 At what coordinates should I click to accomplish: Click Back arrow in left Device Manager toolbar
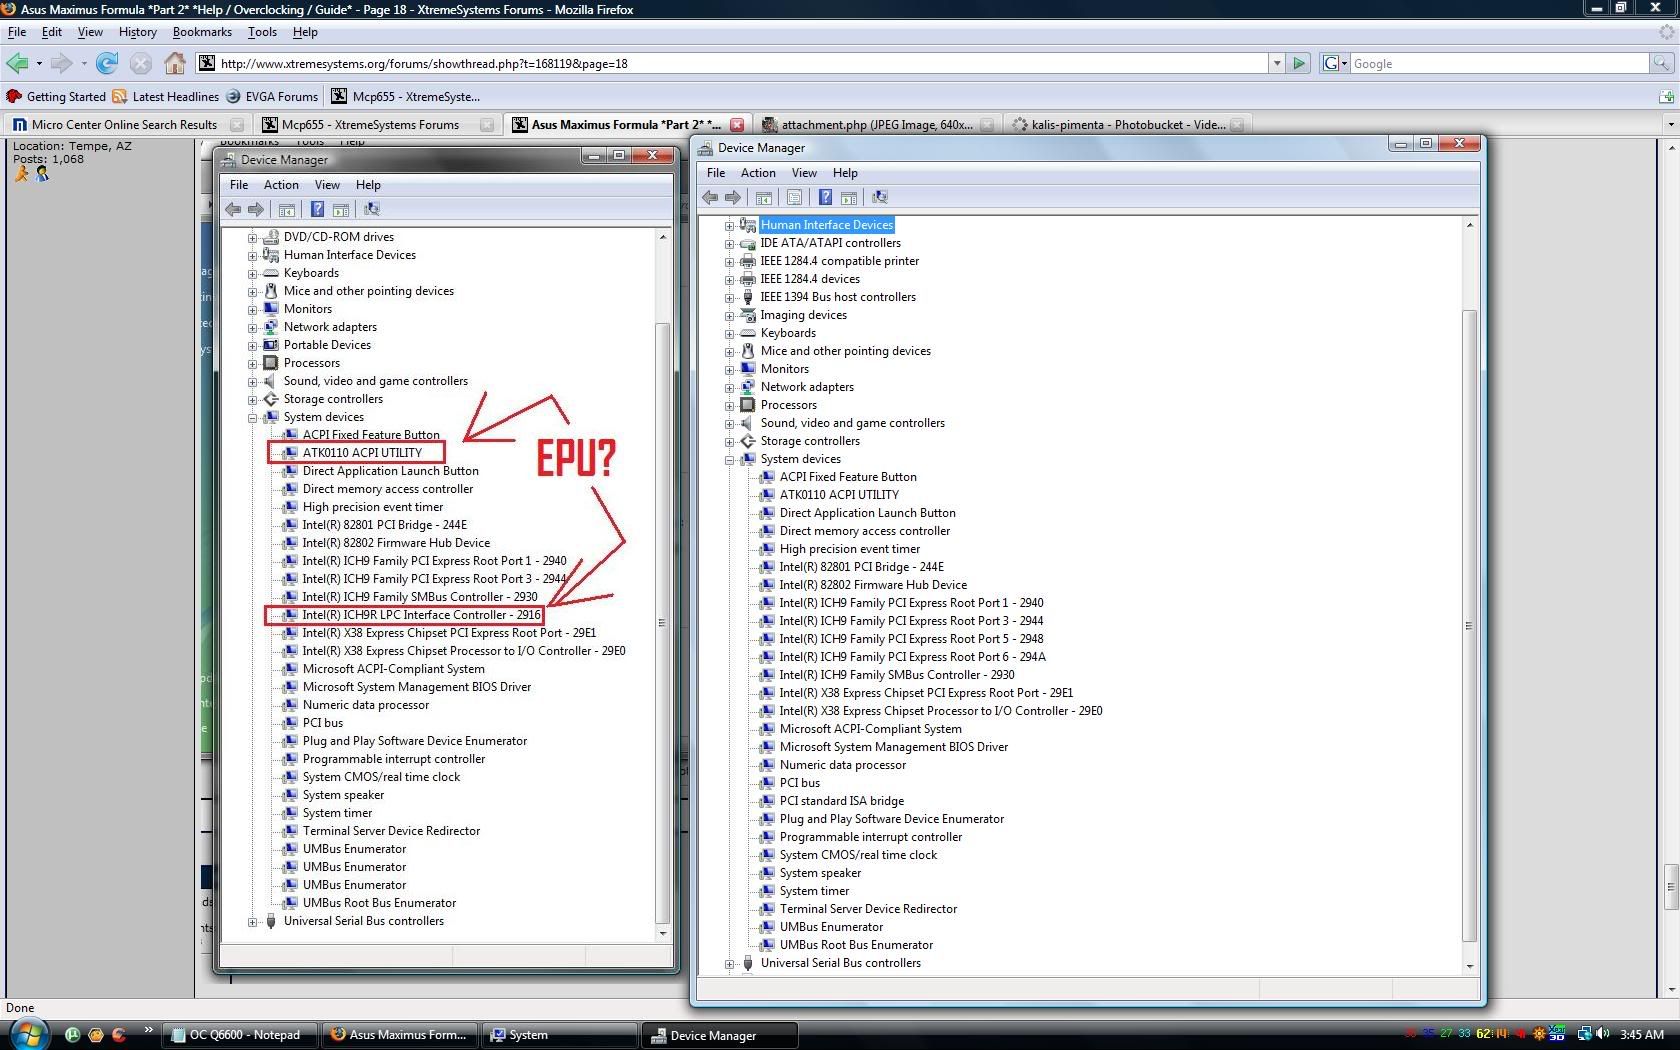point(233,209)
